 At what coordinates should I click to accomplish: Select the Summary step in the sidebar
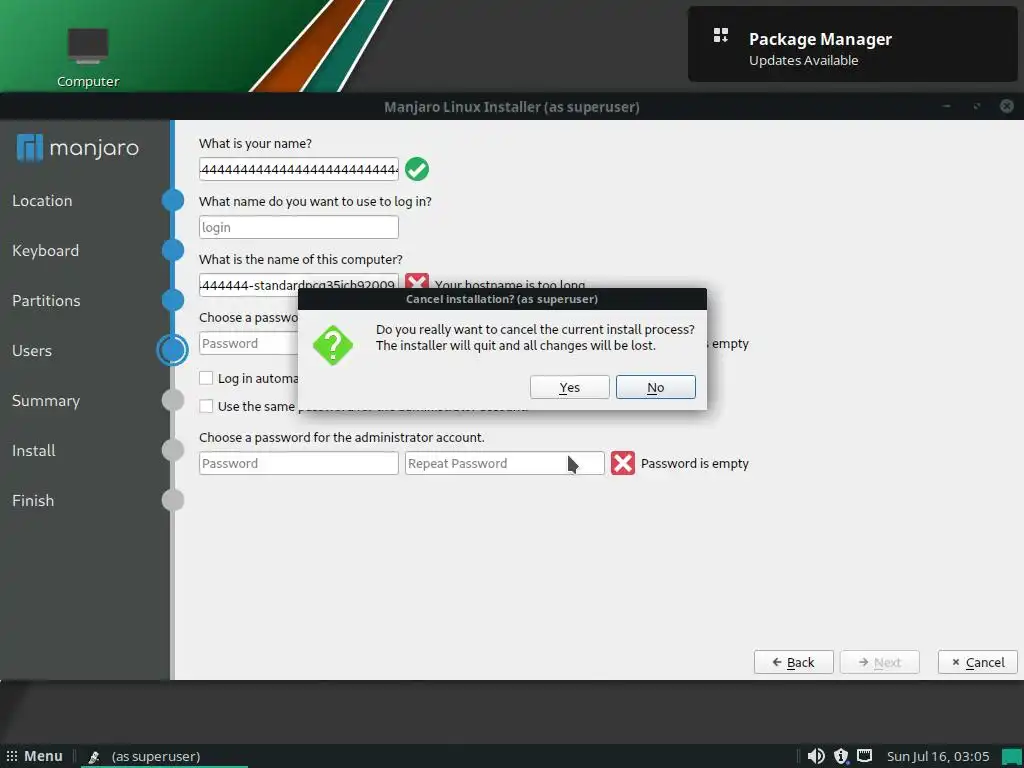(x=46, y=400)
